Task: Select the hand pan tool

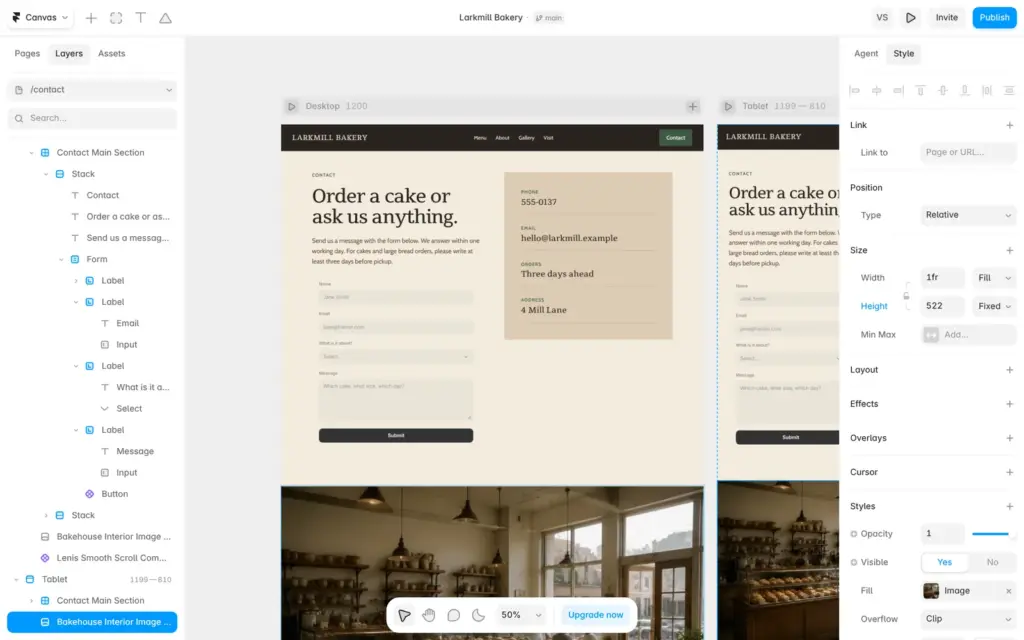Action: 428,615
